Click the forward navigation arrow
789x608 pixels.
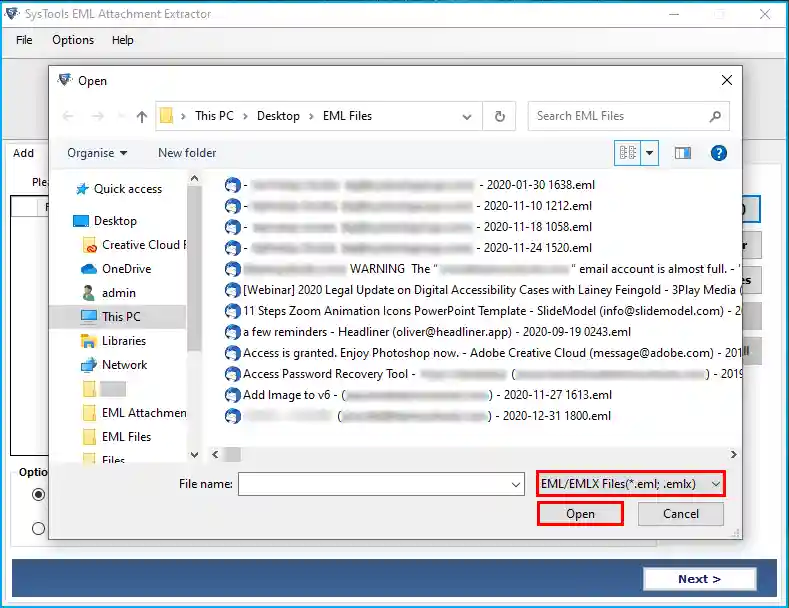98,117
